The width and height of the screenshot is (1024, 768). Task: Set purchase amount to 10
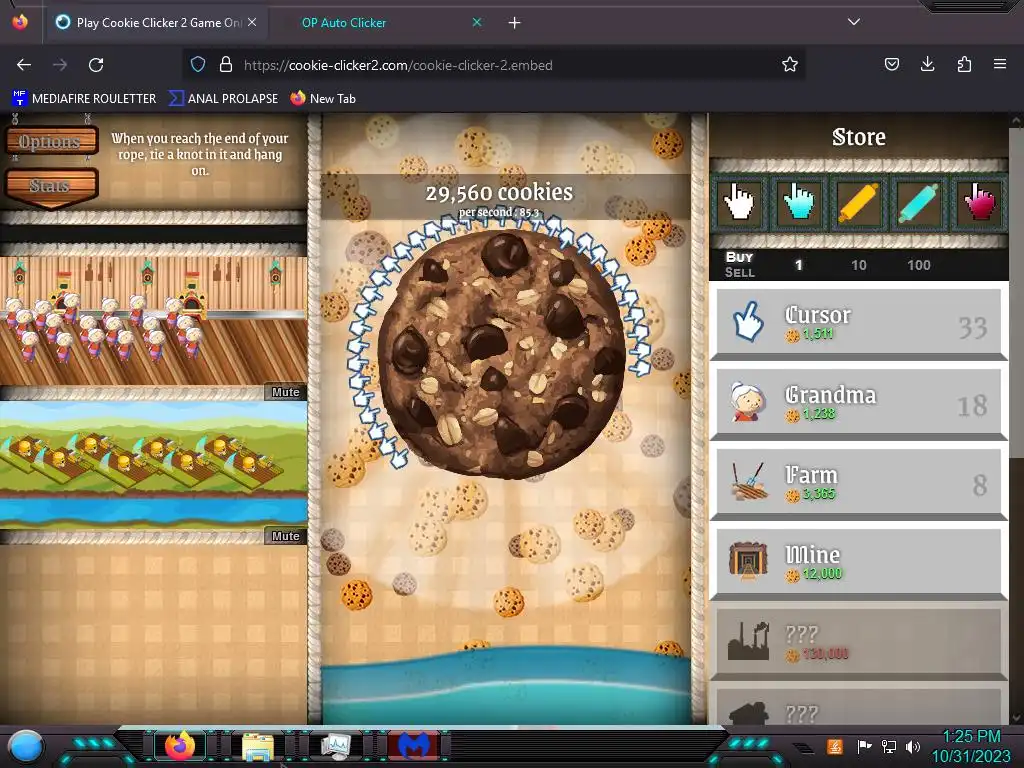pos(859,265)
